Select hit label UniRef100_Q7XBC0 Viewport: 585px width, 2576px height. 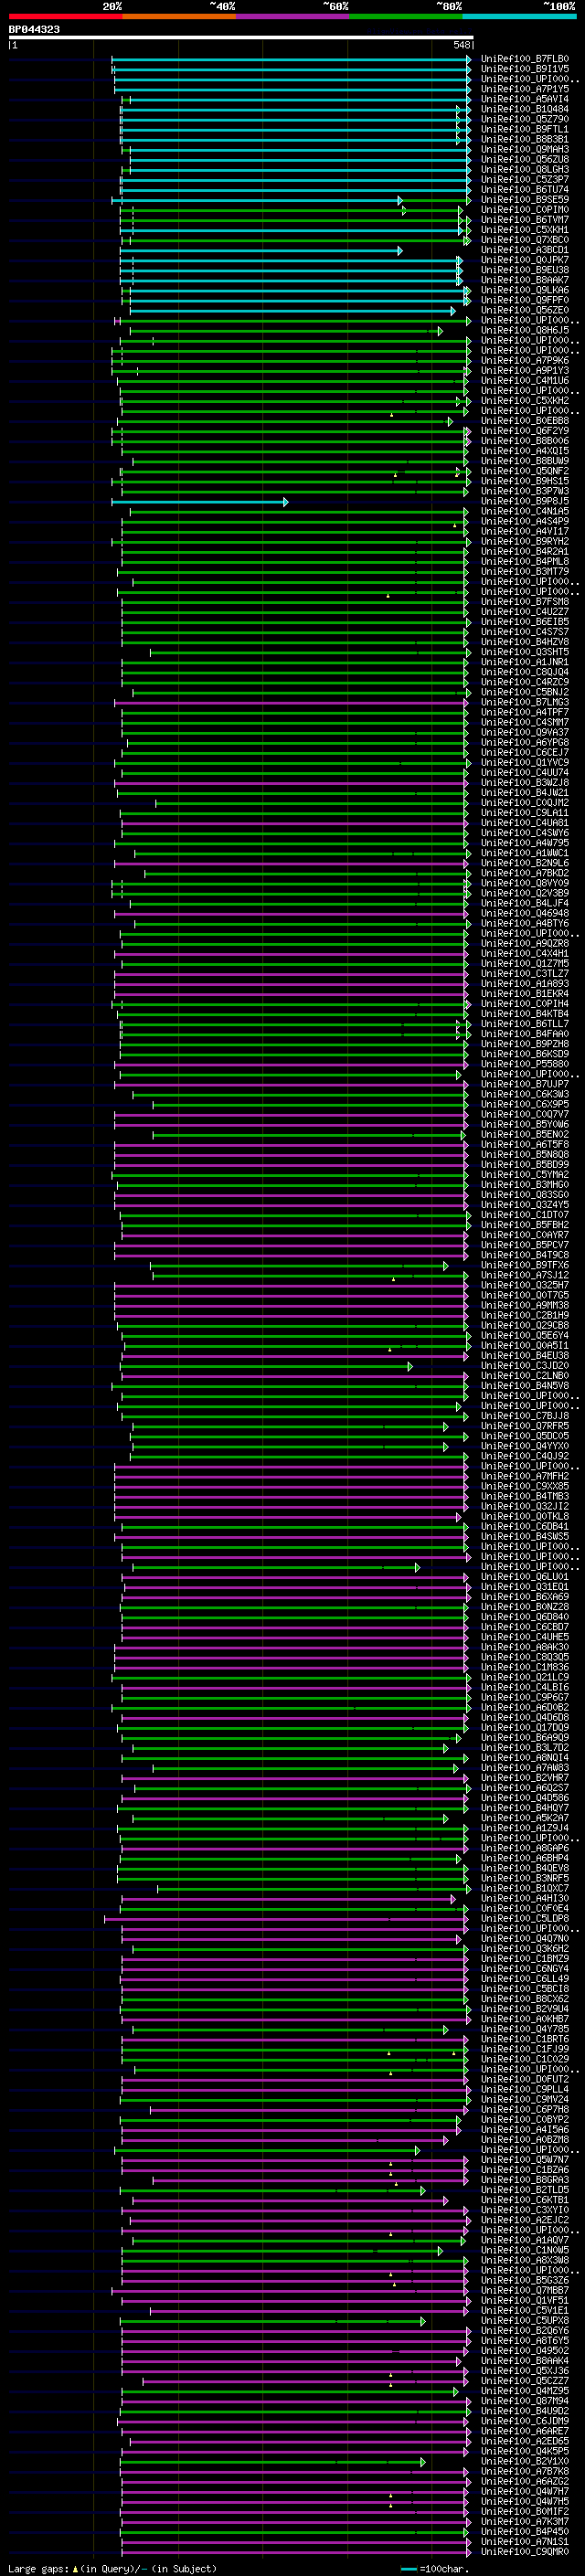click(x=525, y=239)
